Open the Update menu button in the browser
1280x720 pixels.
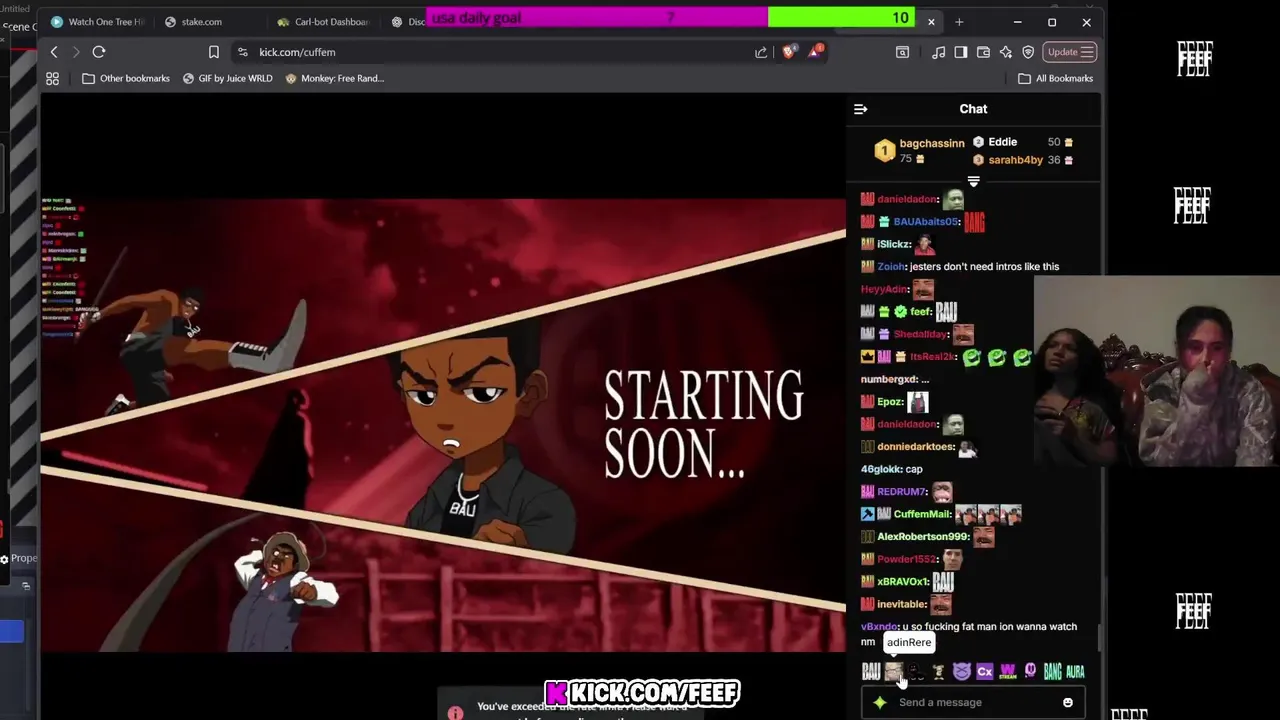1070,52
